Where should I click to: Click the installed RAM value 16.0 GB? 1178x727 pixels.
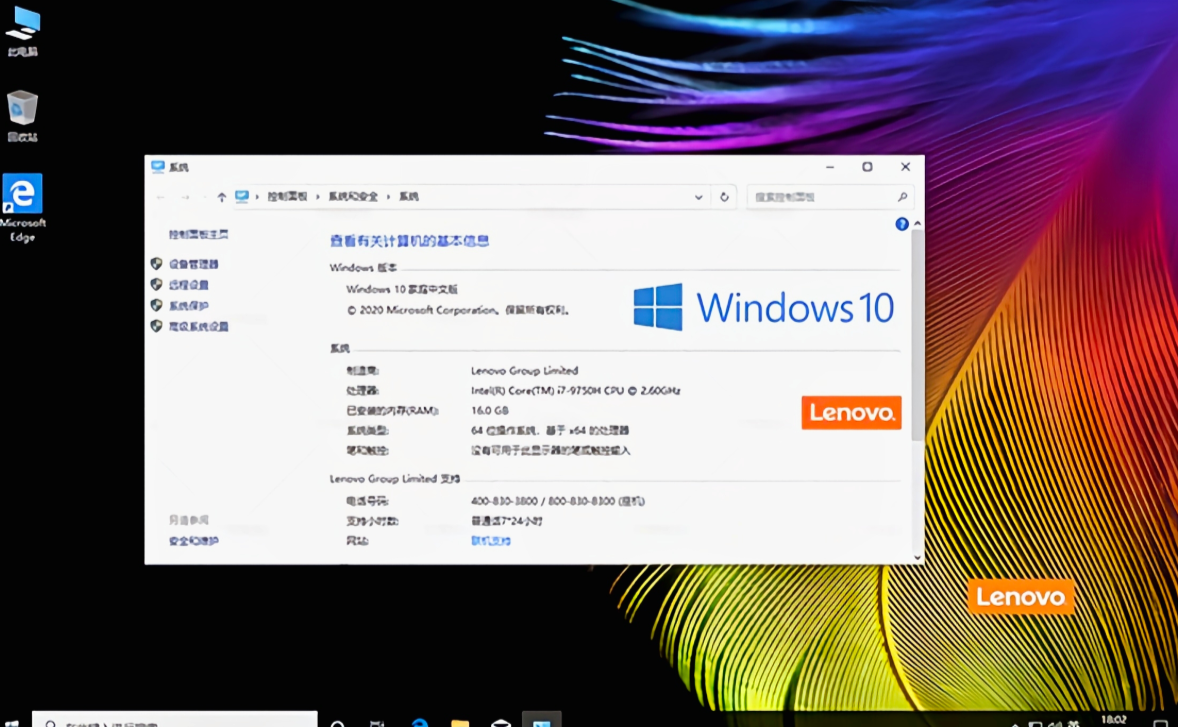[490, 411]
